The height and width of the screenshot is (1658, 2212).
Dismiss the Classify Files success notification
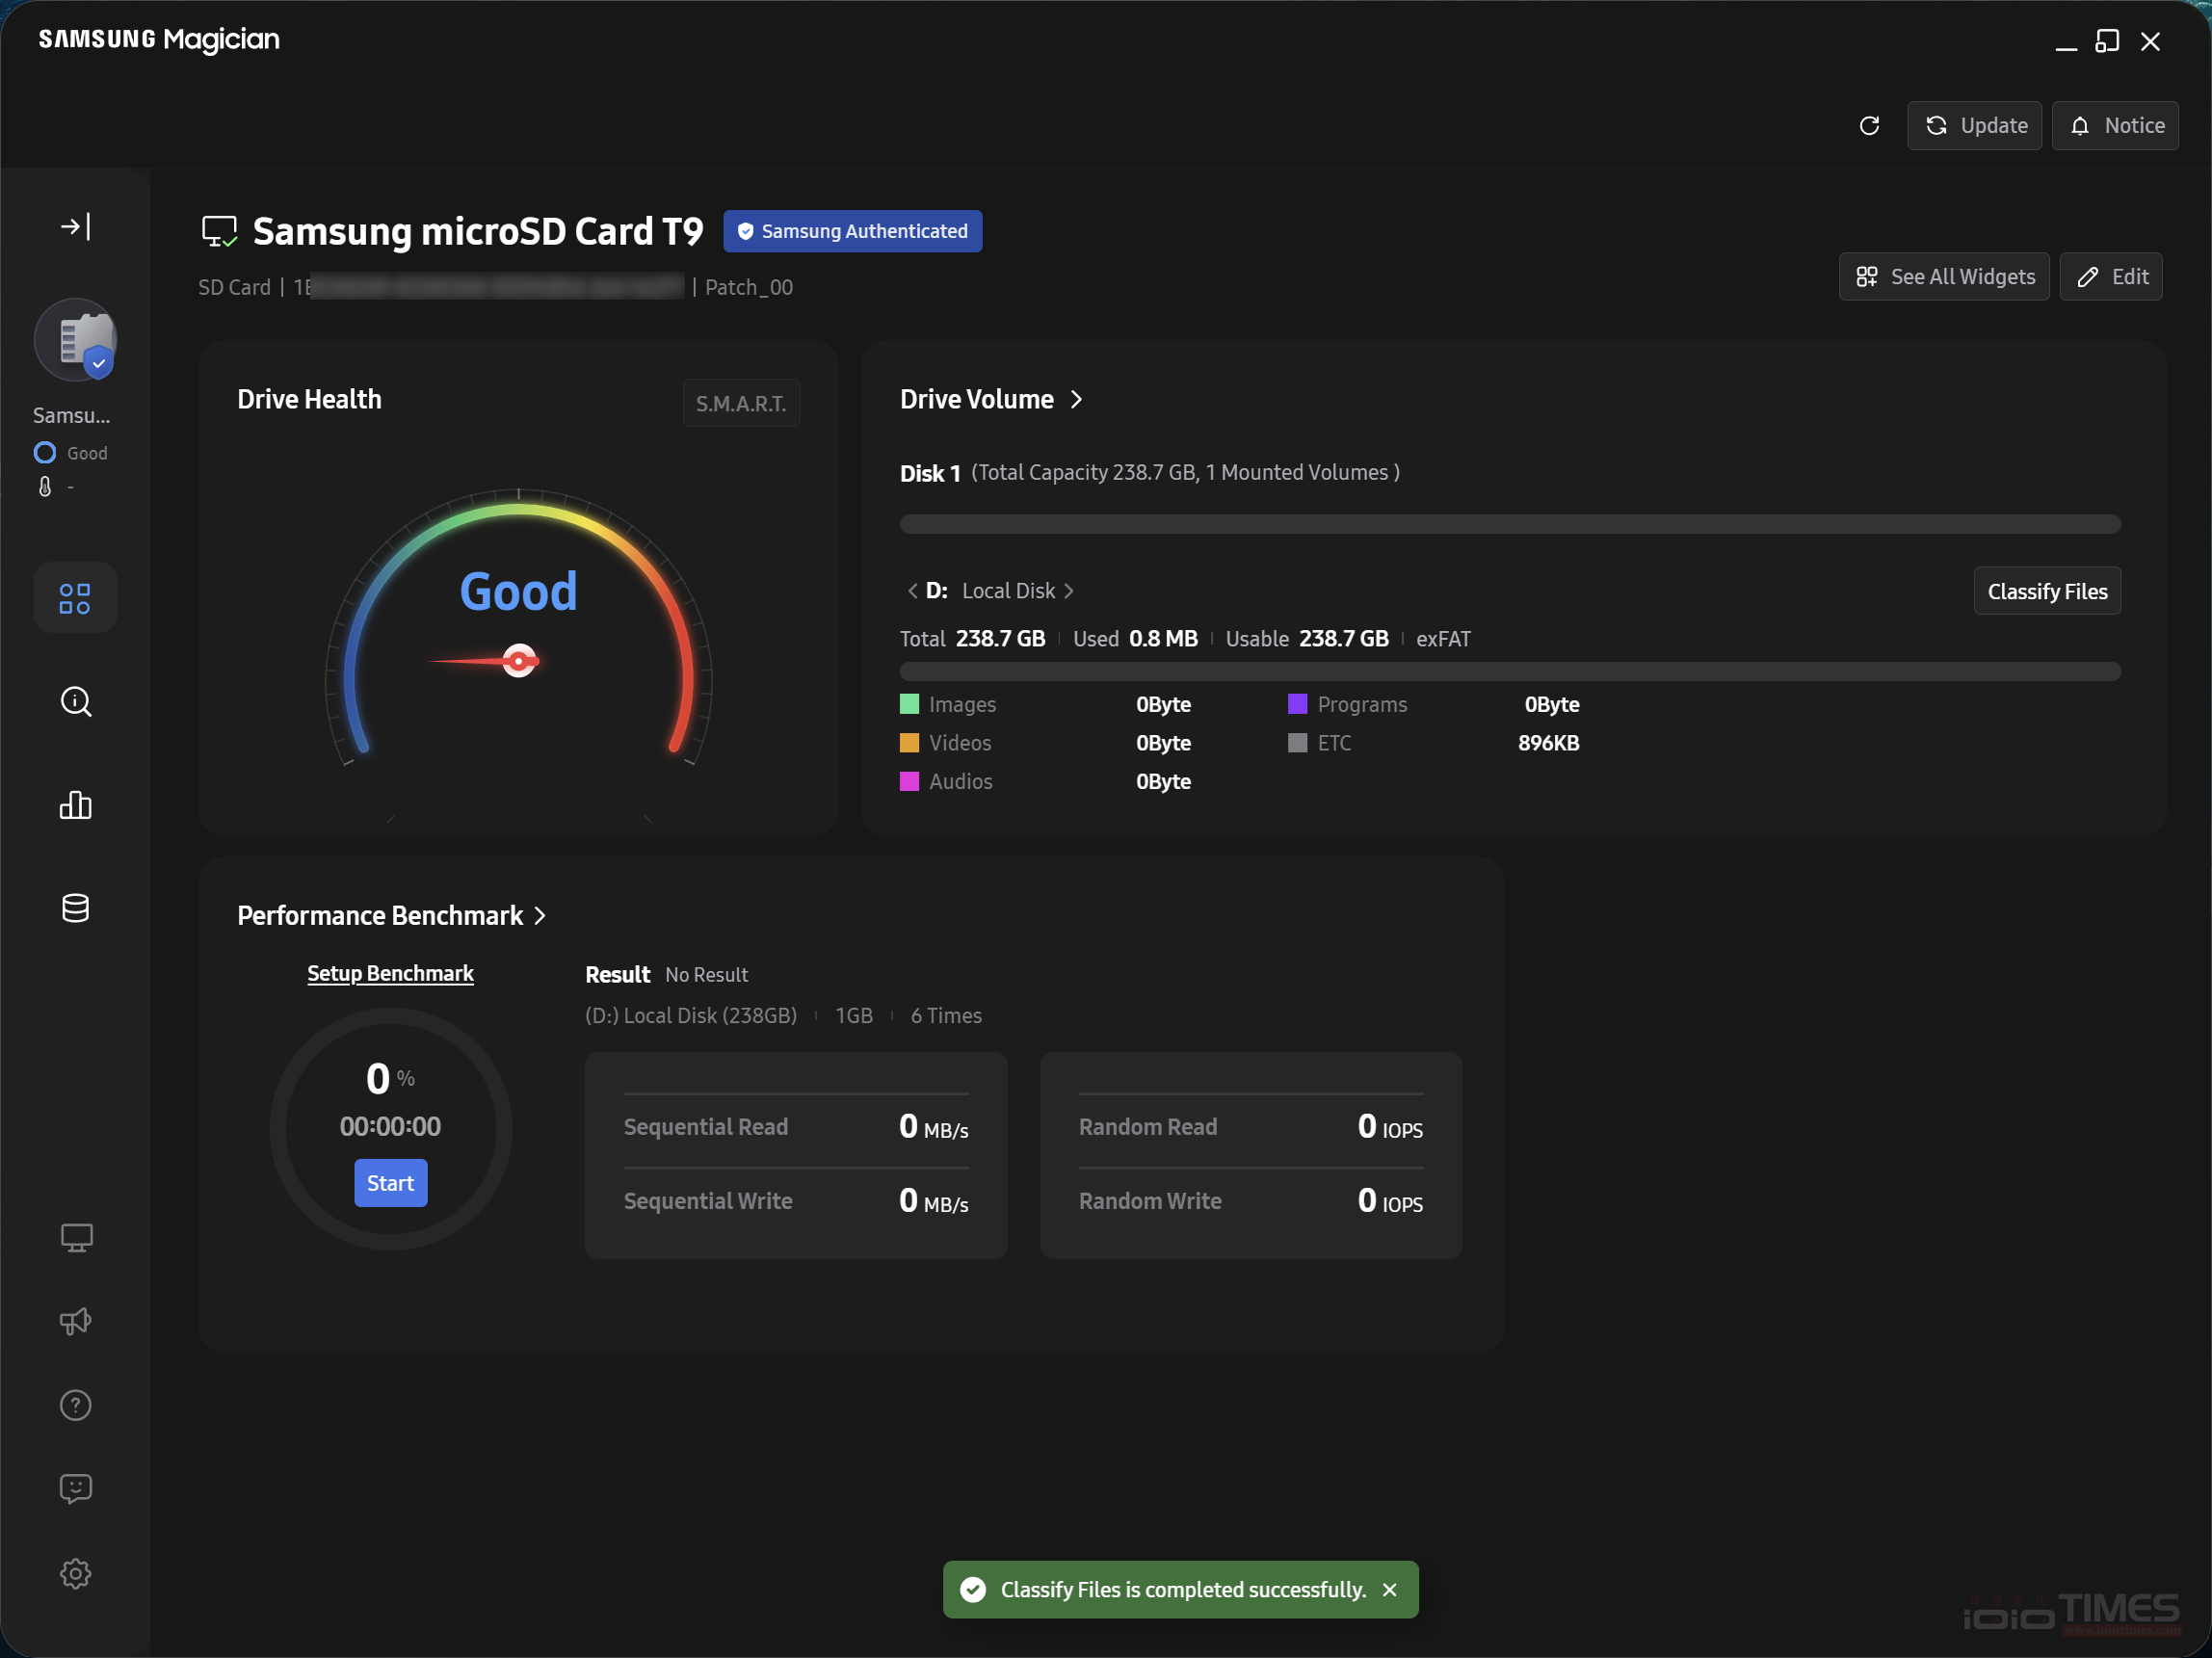[1389, 1590]
